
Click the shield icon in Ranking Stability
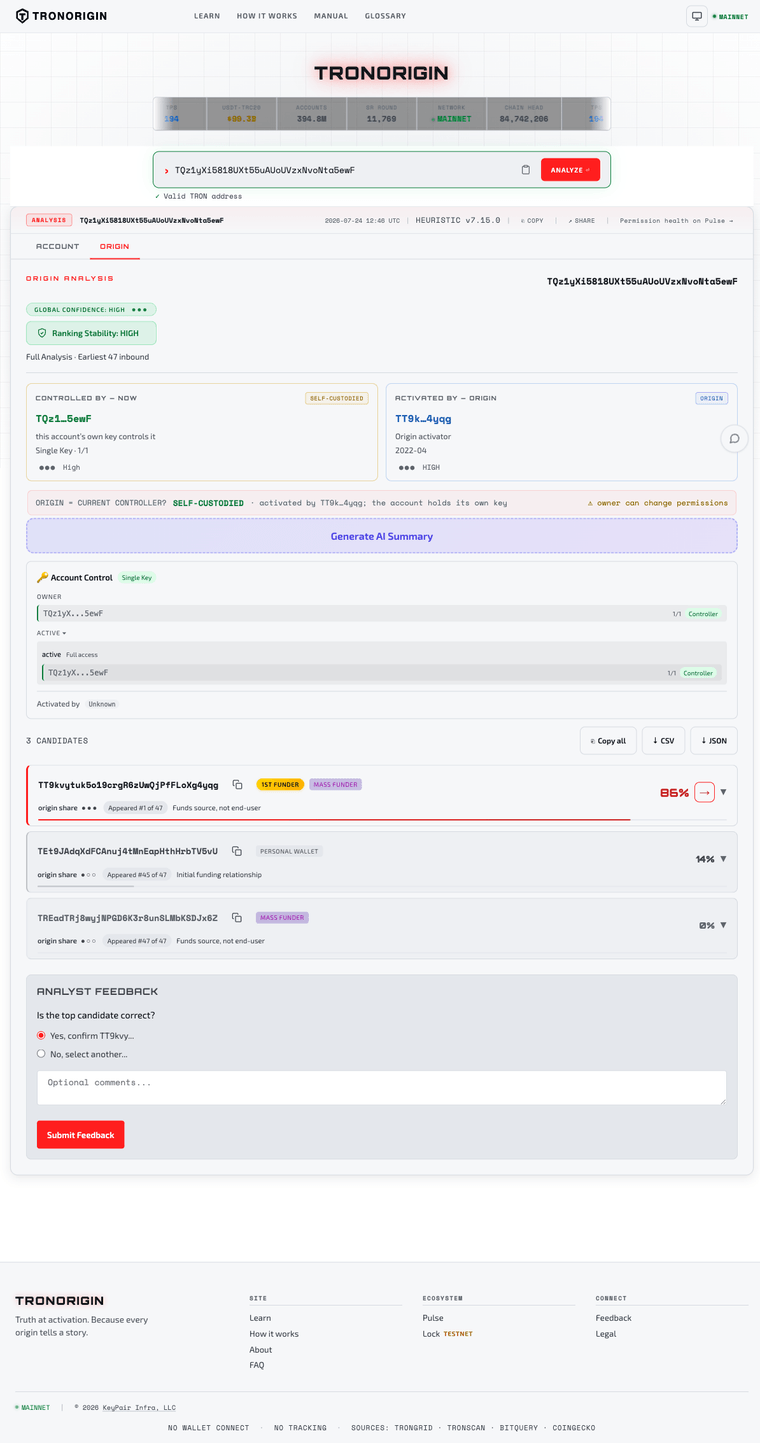42,333
